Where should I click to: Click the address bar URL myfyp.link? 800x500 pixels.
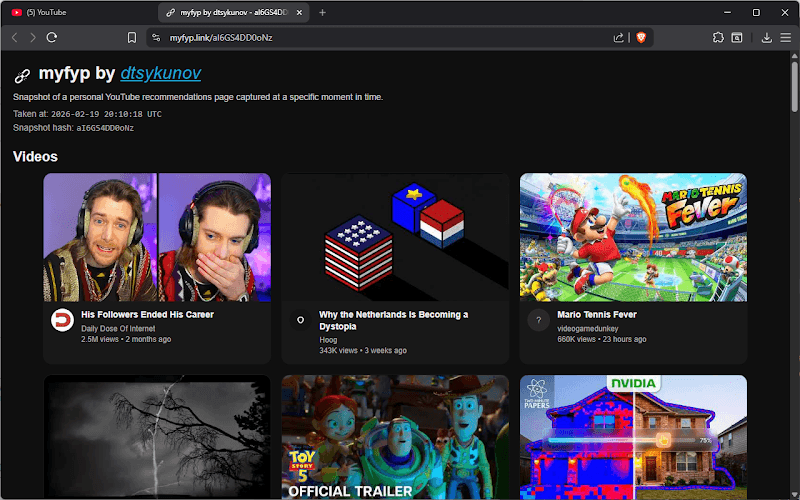coord(221,38)
